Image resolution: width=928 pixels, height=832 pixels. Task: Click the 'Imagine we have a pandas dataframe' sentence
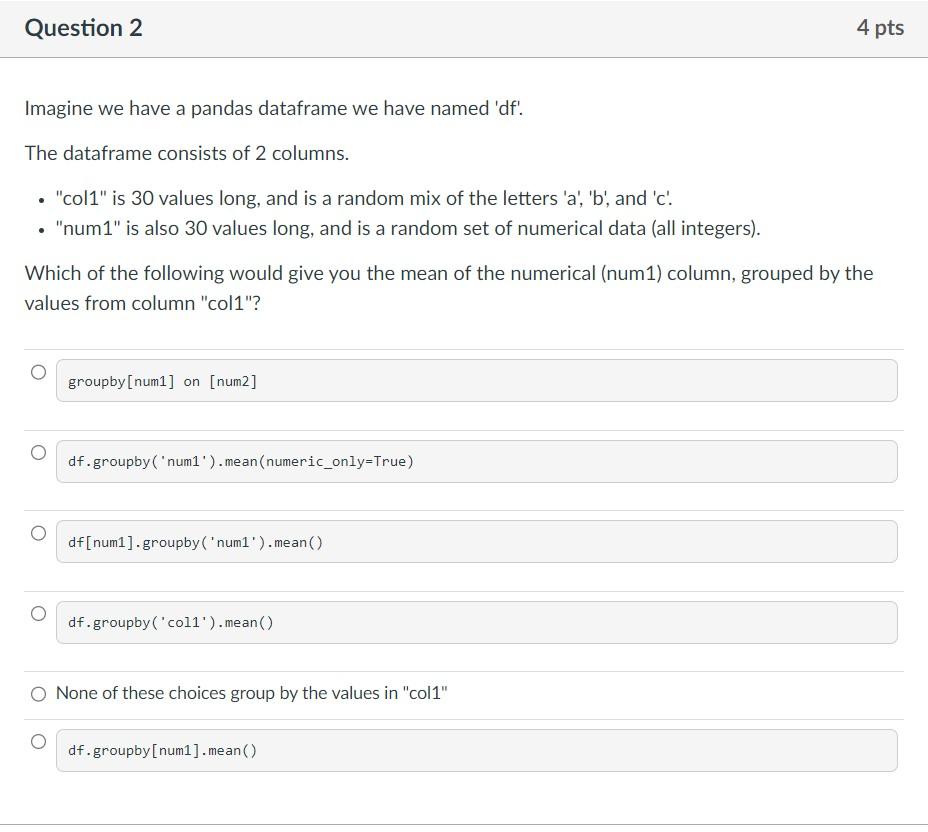pyautogui.click(x=274, y=108)
